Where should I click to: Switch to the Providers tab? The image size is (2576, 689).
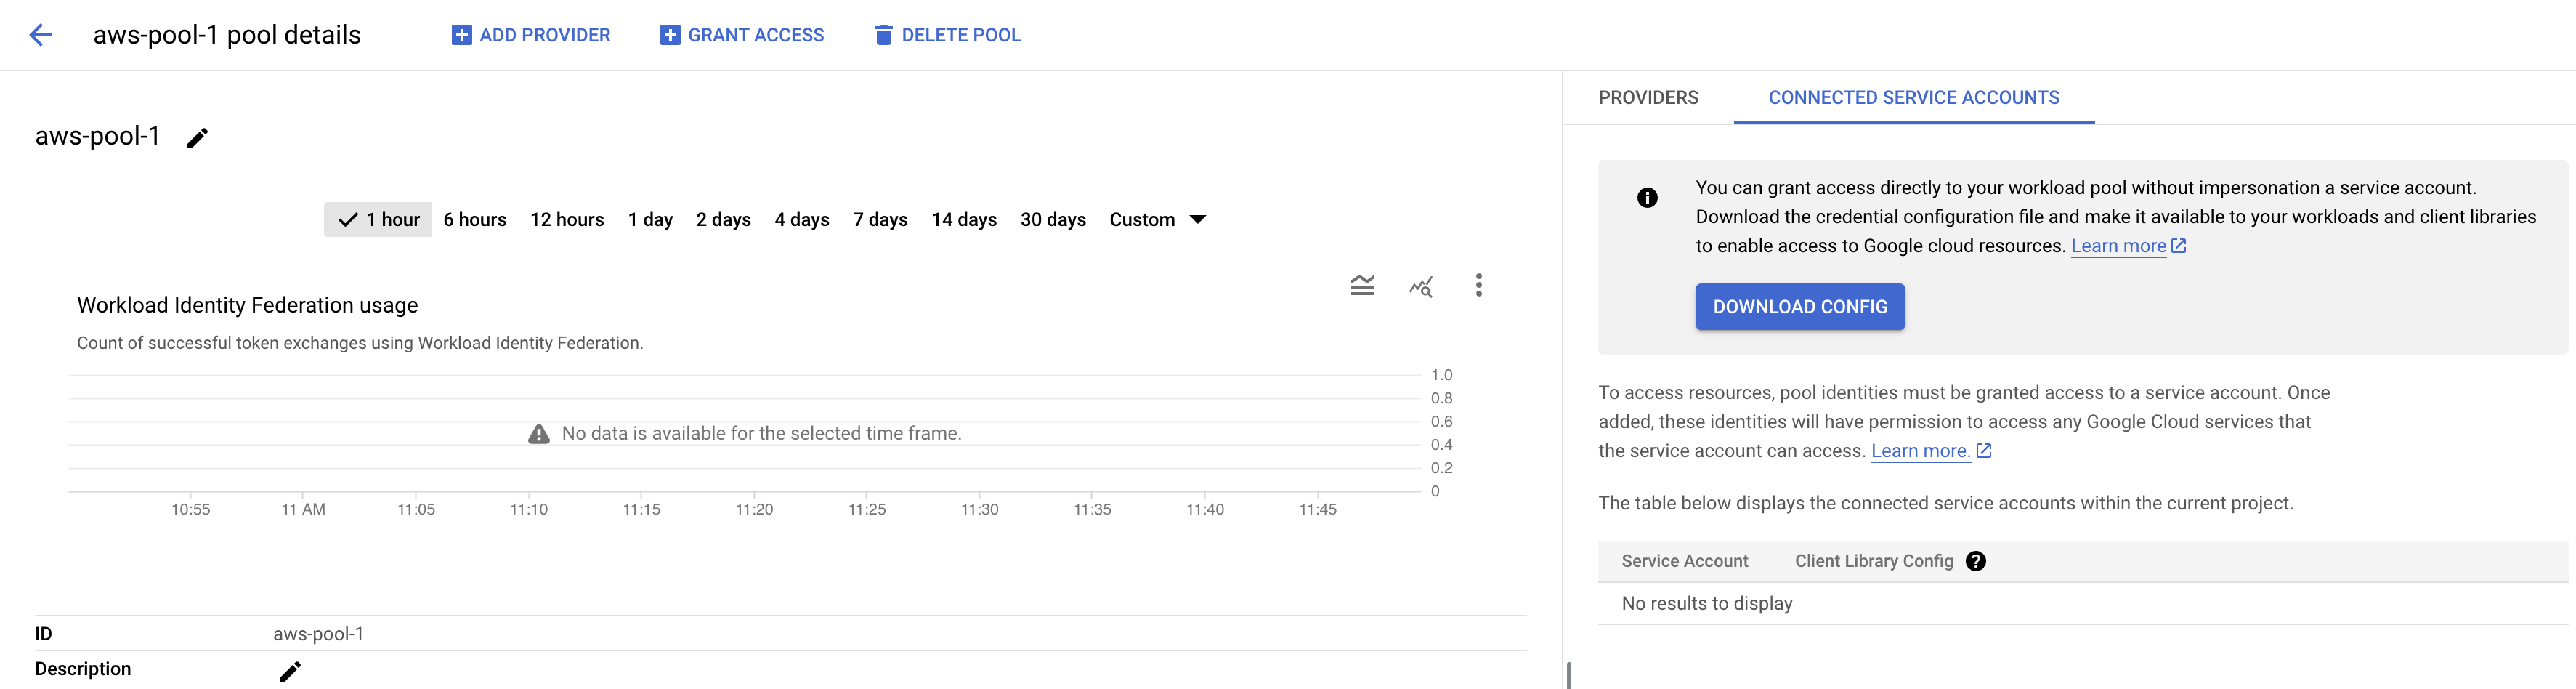[x=1648, y=98]
